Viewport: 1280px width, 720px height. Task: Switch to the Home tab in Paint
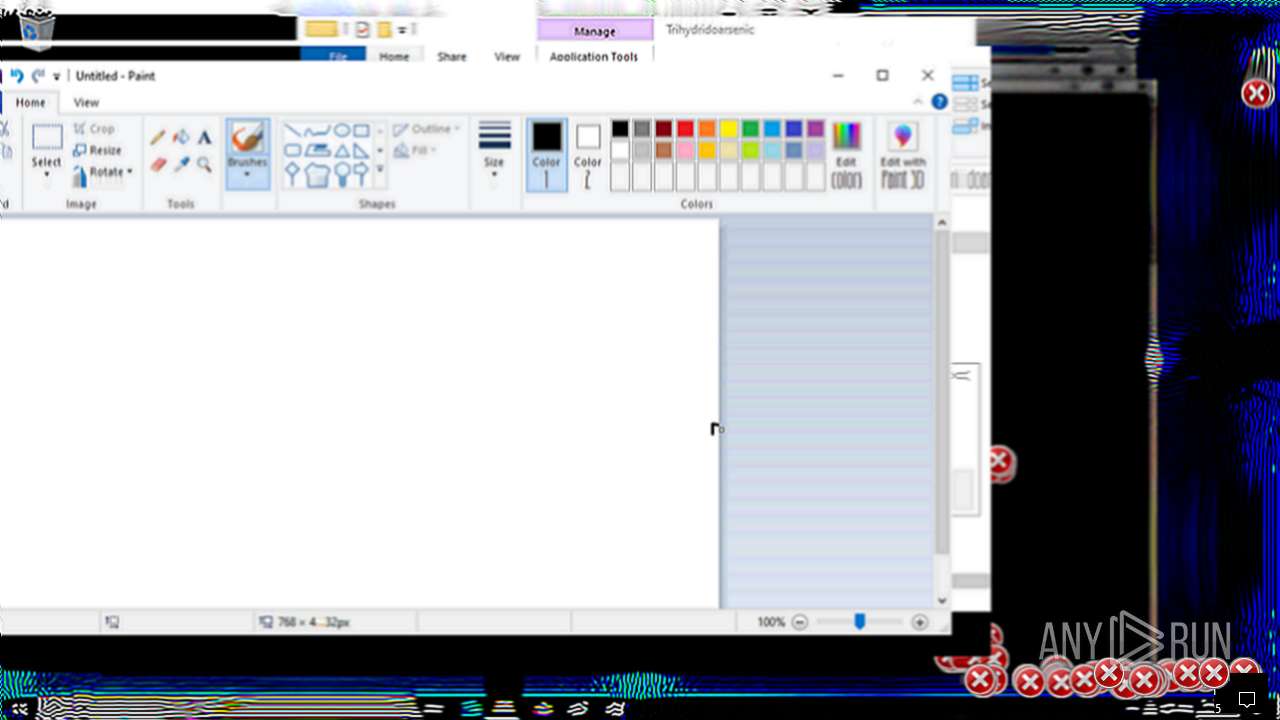pos(30,102)
